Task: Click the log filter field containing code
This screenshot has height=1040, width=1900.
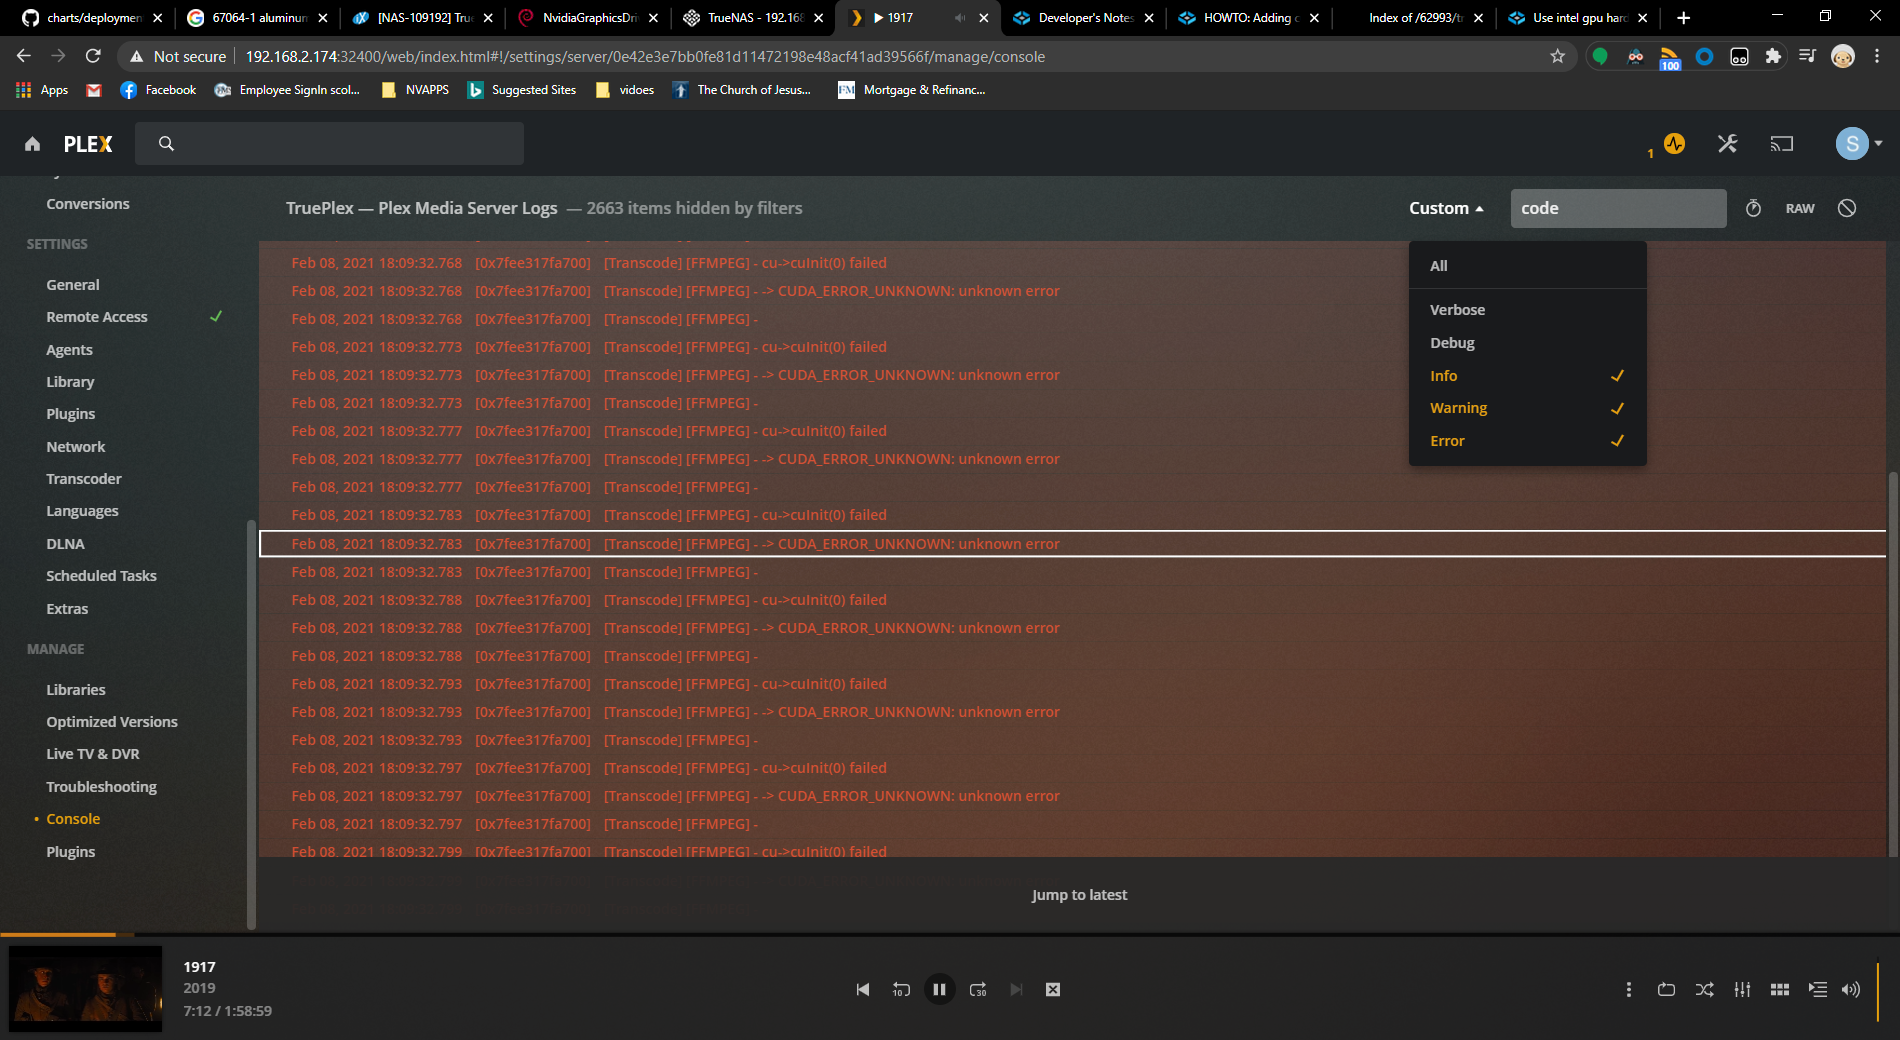Action: (x=1618, y=208)
